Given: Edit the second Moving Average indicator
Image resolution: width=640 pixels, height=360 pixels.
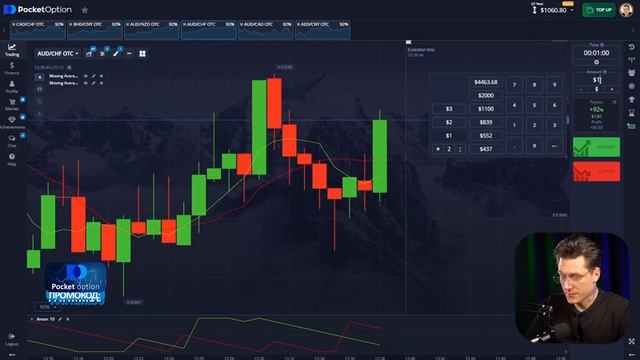Looking at the screenshot, I should [93, 83].
